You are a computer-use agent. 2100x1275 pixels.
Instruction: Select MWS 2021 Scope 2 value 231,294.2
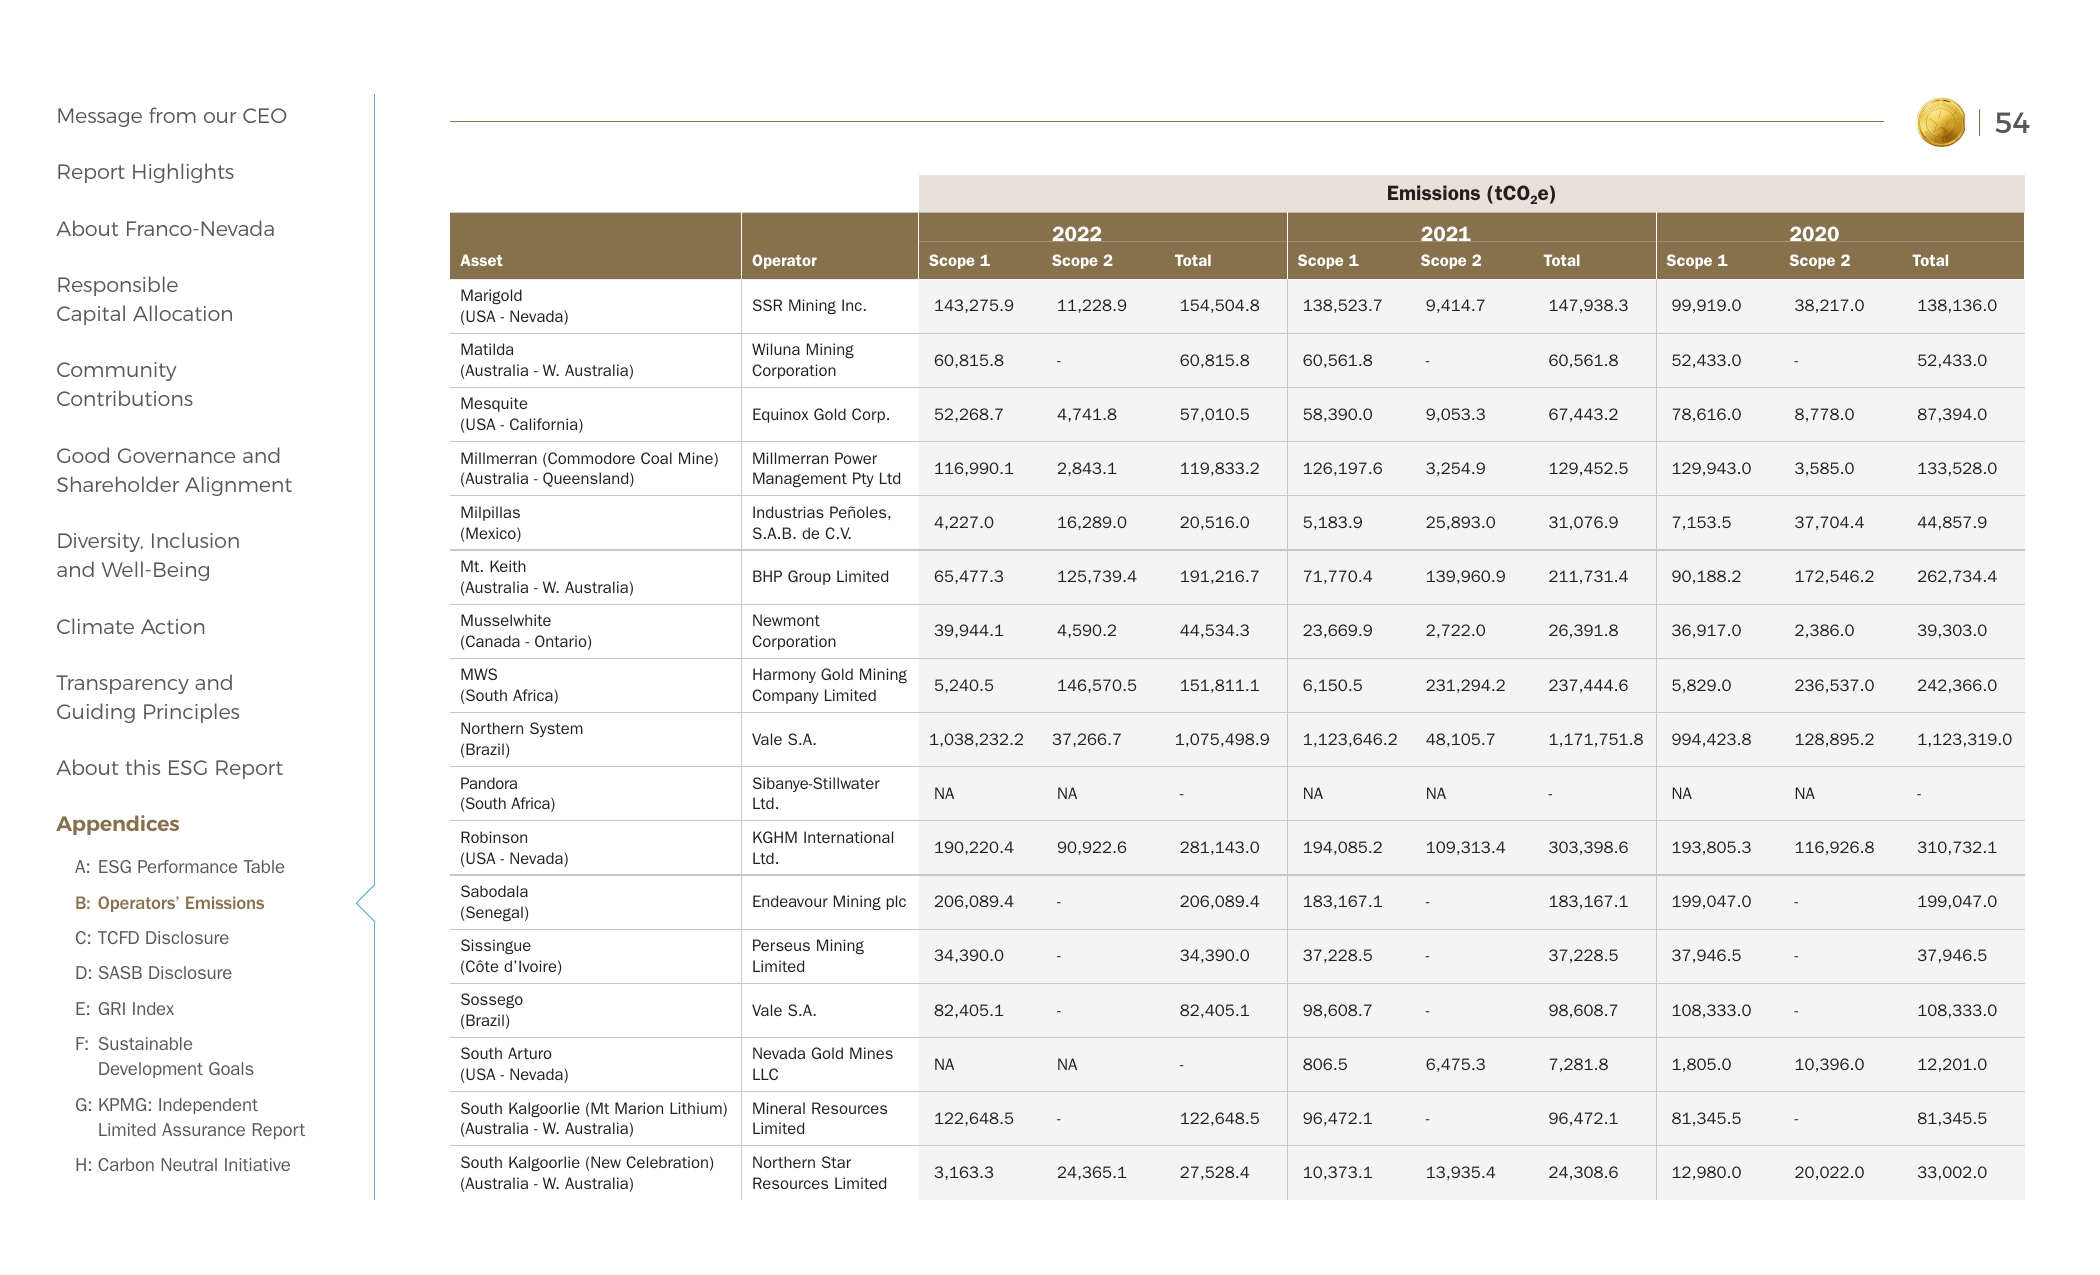1465,685
